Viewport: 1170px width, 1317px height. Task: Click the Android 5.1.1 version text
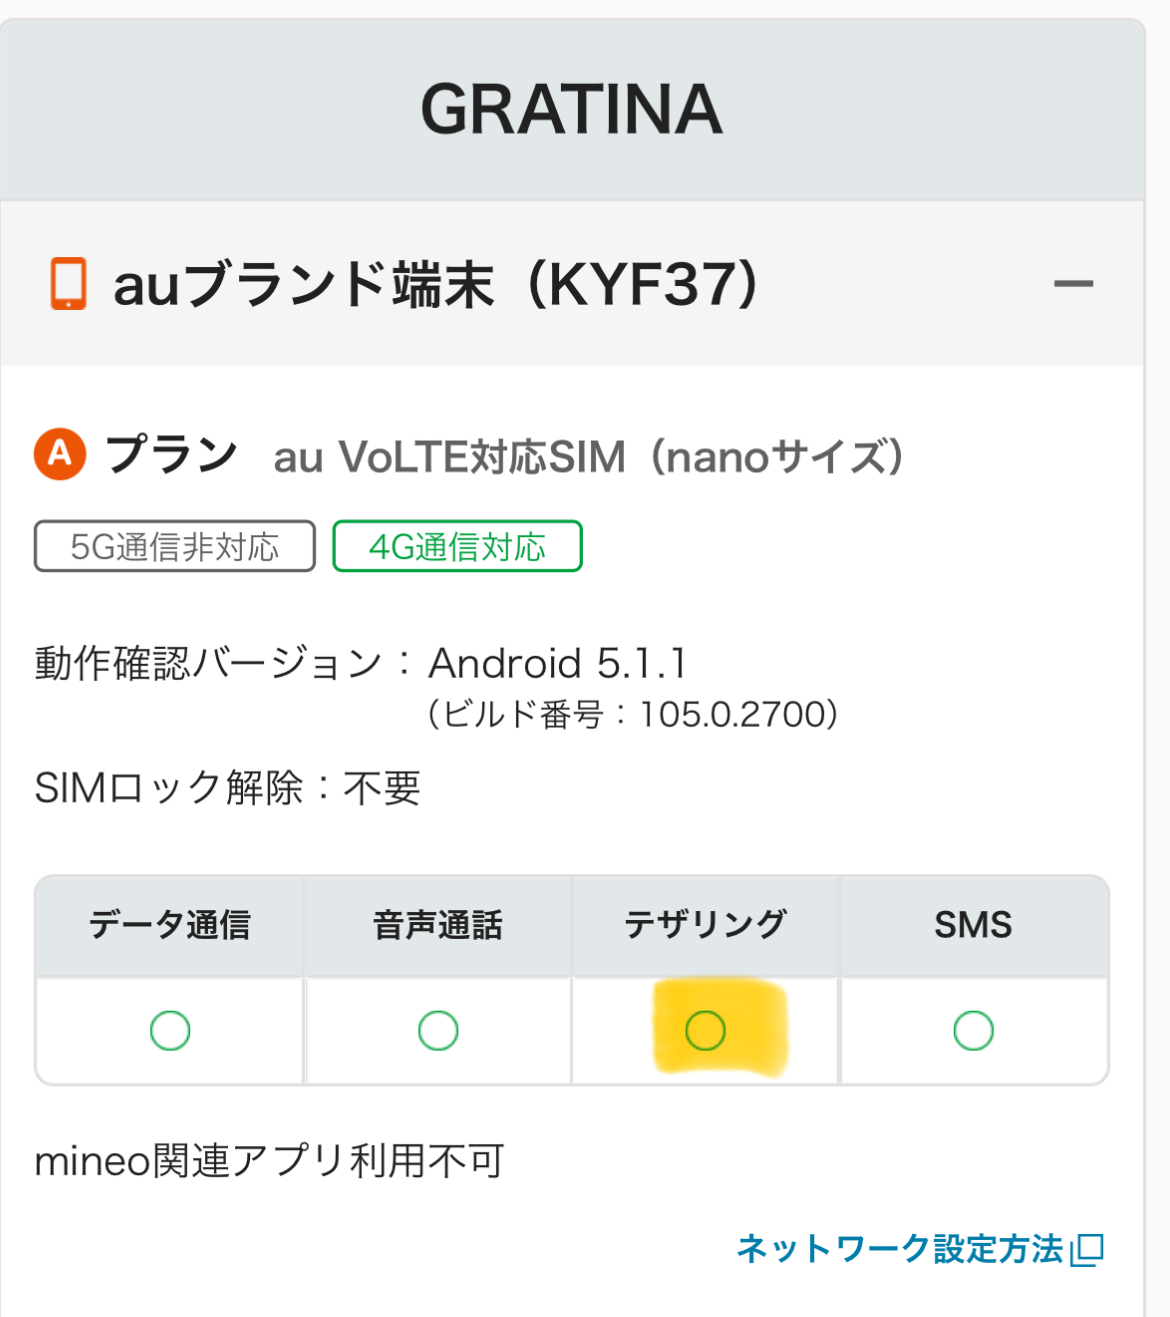click(x=557, y=663)
